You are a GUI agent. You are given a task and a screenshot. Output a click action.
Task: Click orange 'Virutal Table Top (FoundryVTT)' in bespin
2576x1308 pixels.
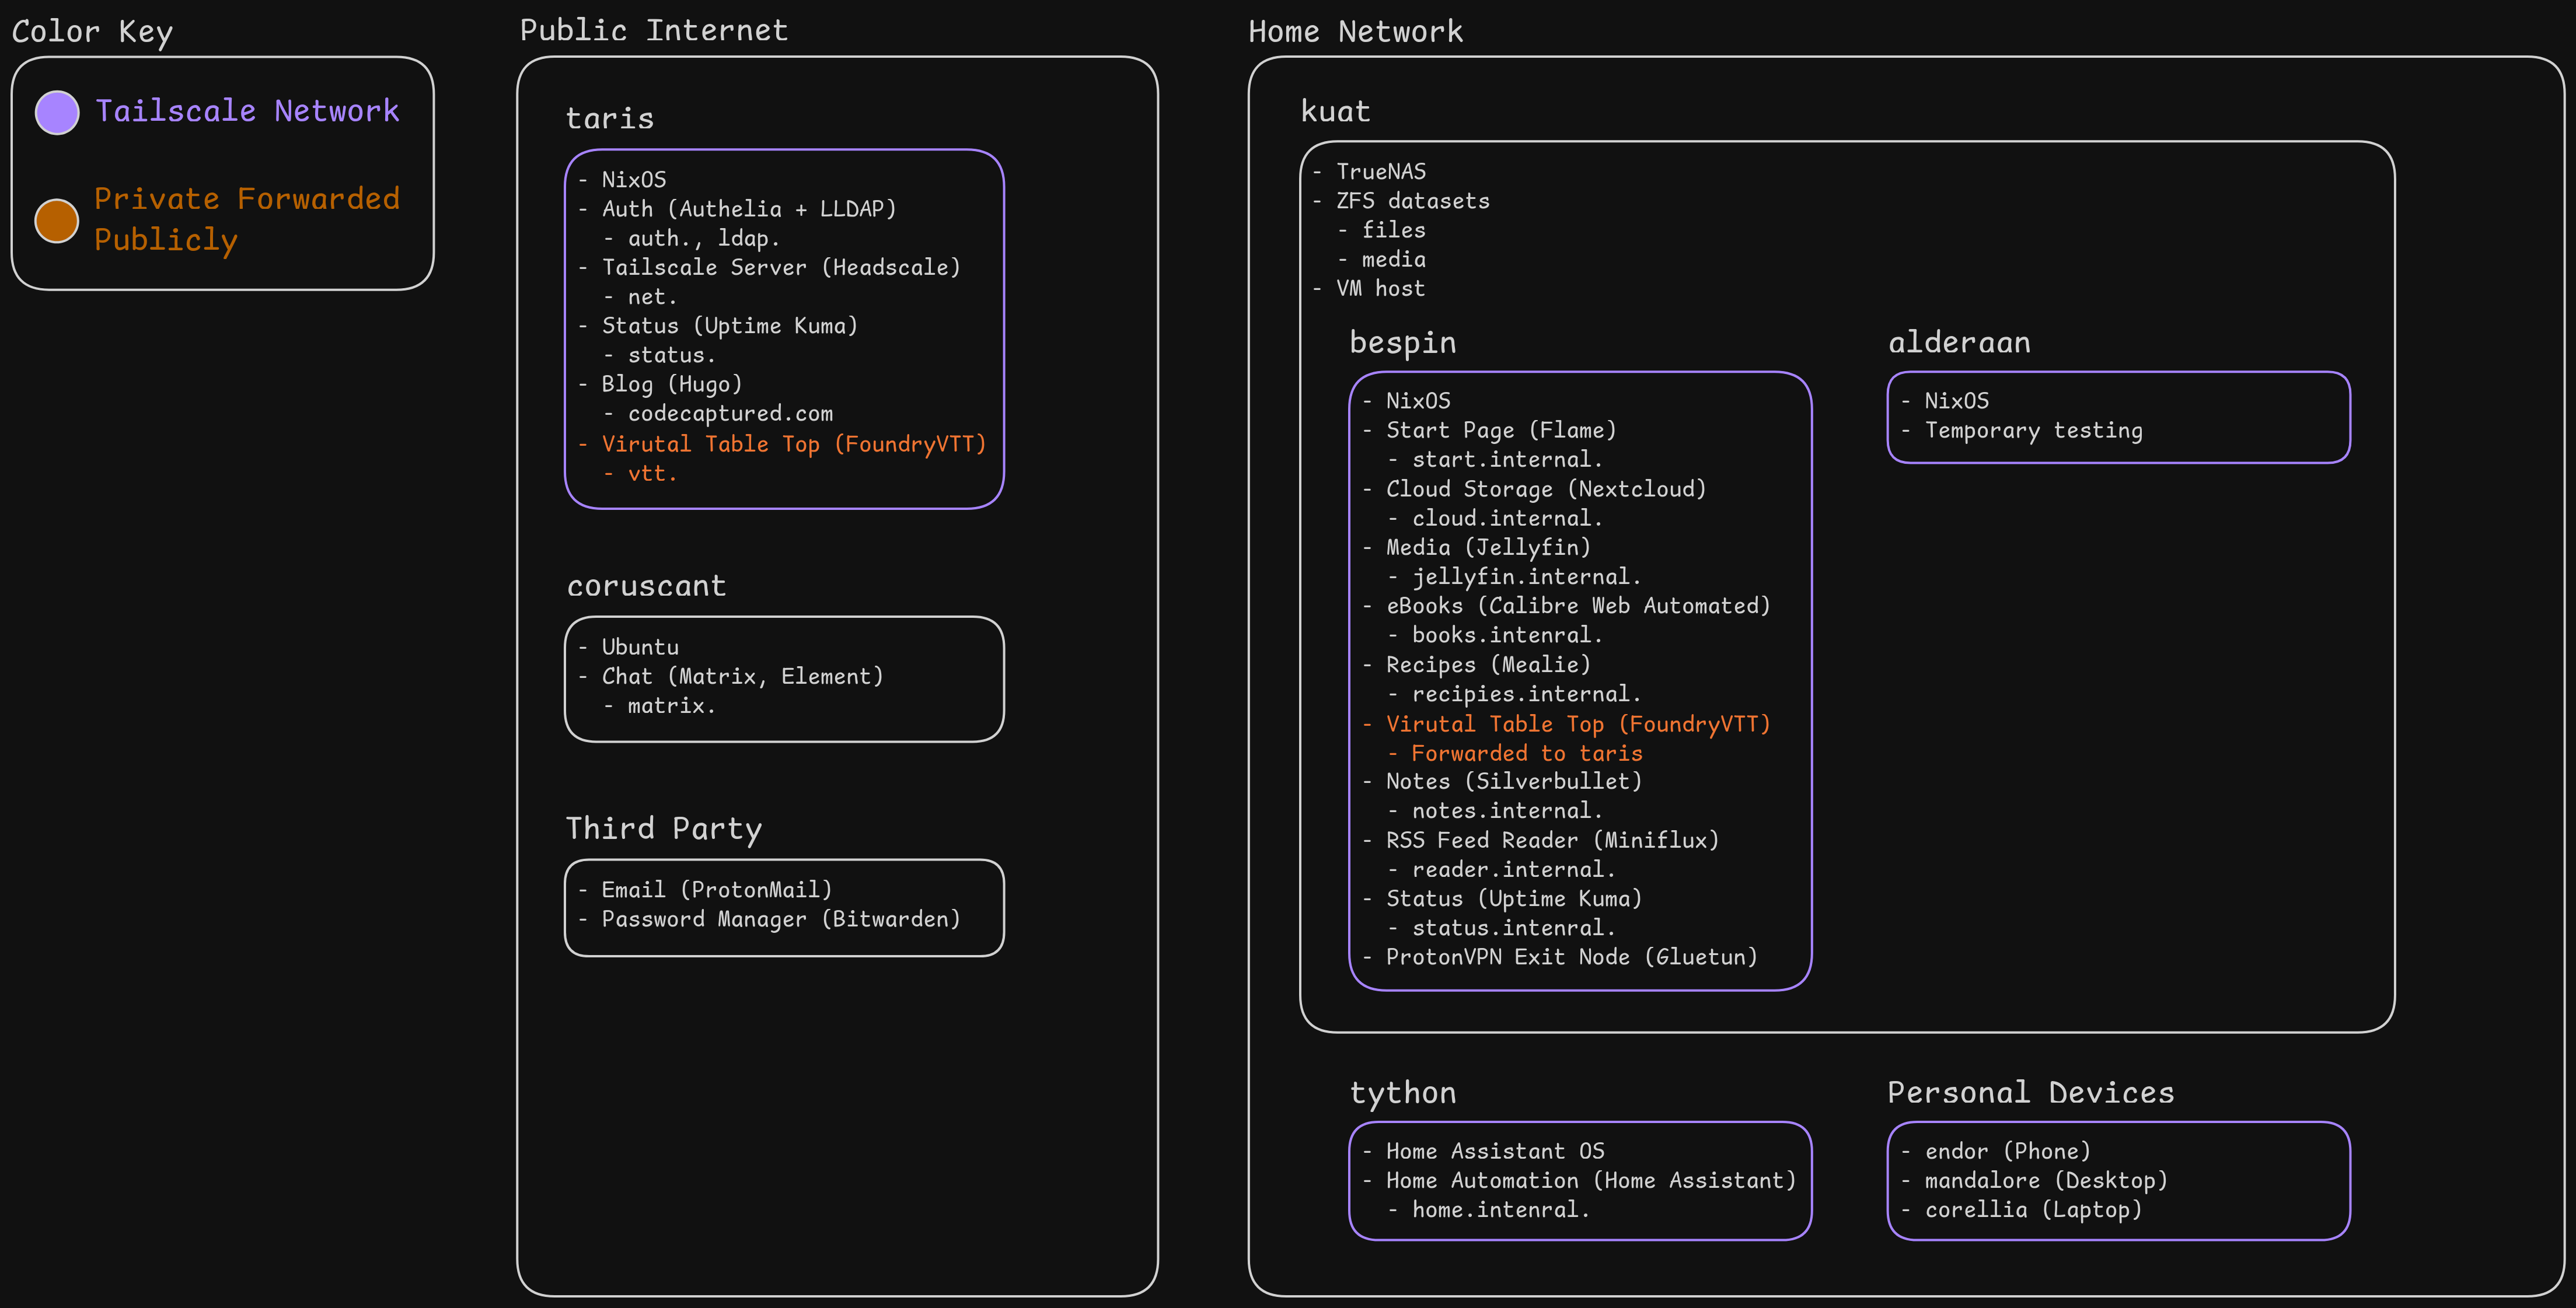pyautogui.click(x=1578, y=724)
